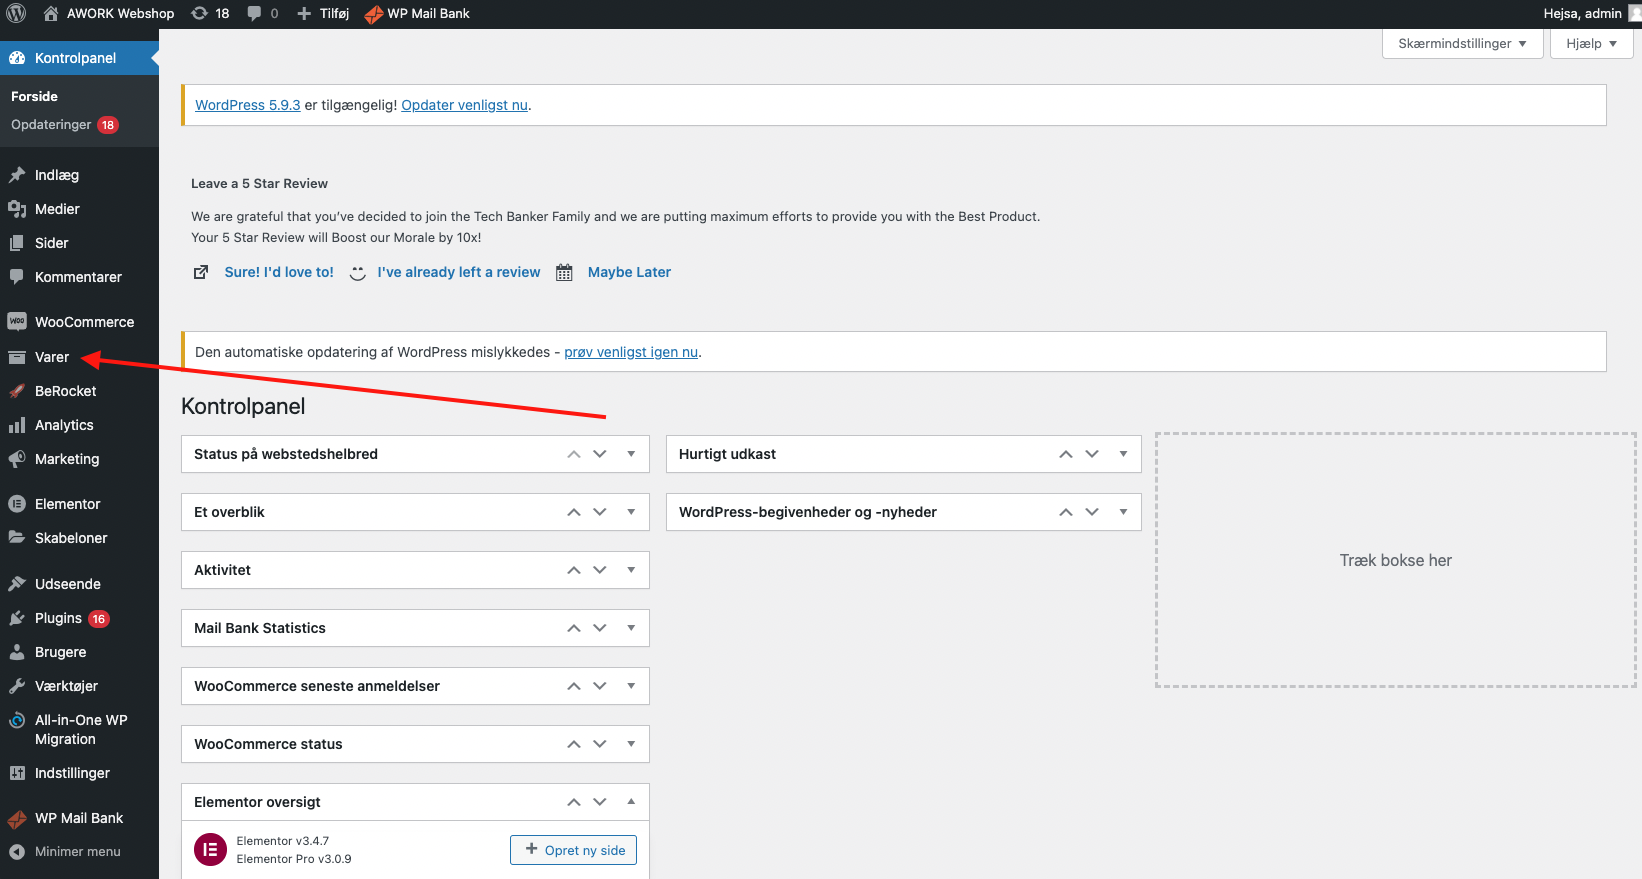Click the Skabeloner folder icon
Screen dimensions: 1642x879
[x=17, y=538]
